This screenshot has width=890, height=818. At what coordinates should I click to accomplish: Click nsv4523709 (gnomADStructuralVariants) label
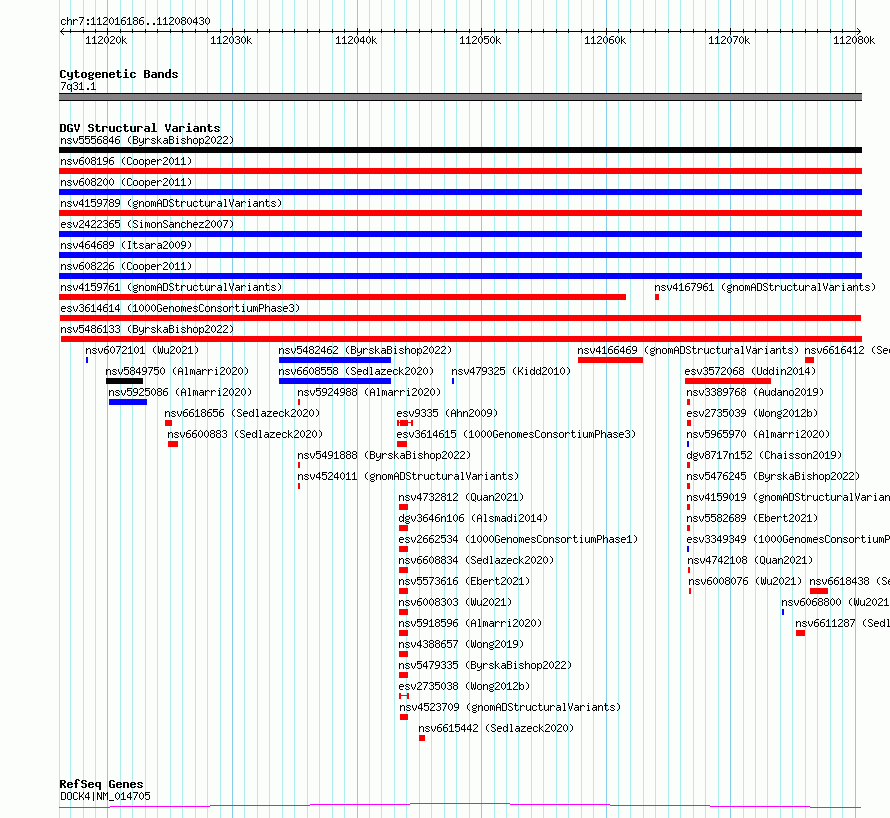tap(510, 707)
